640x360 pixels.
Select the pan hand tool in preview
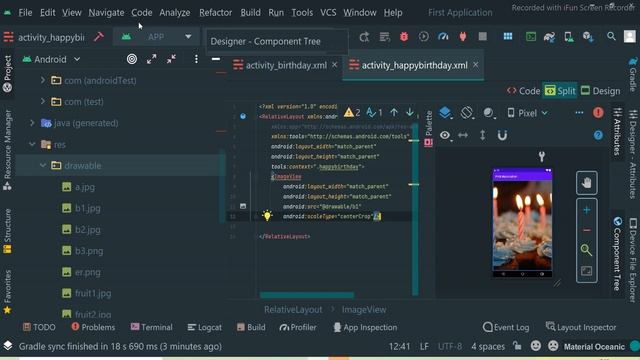(x=587, y=182)
